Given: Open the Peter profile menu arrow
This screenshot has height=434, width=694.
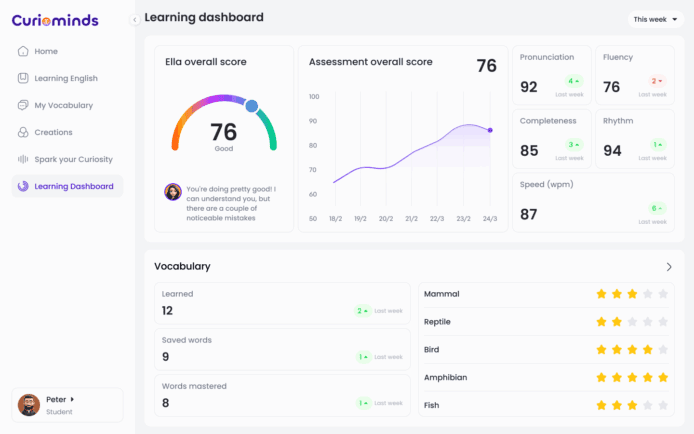Looking at the screenshot, I should point(72,399).
